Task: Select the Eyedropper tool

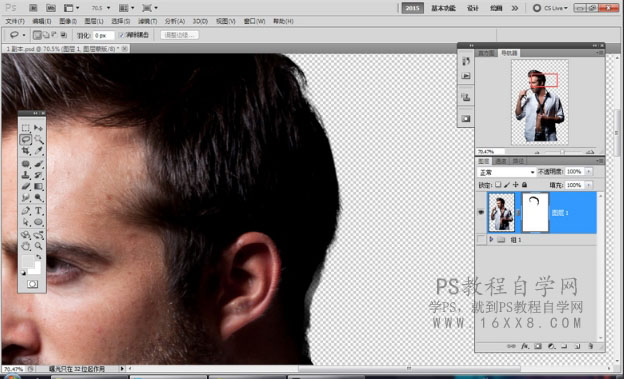Action: [39, 151]
